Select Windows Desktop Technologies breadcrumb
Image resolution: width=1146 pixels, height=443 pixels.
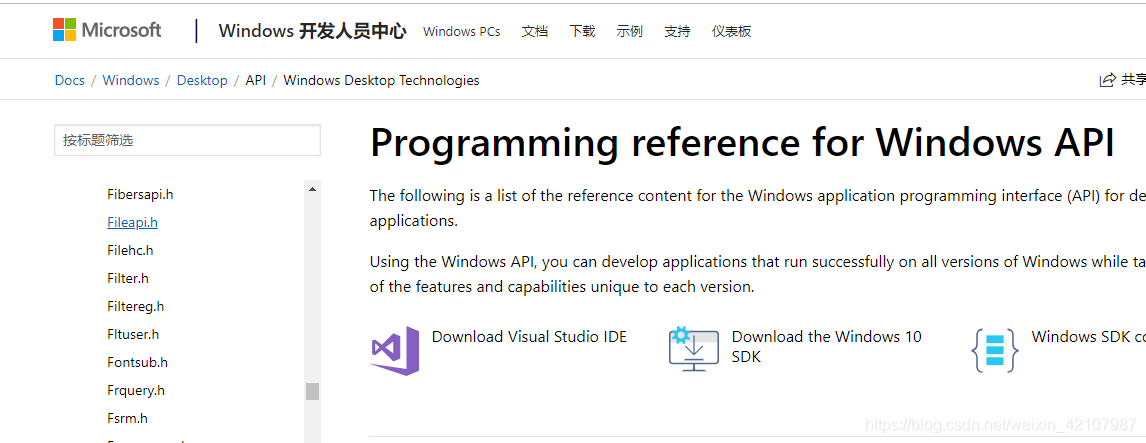[x=381, y=80]
